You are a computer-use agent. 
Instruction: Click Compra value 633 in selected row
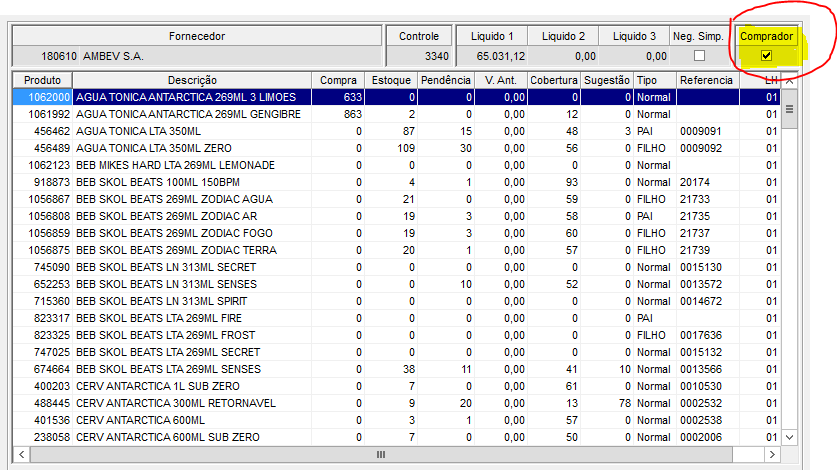click(353, 97)
